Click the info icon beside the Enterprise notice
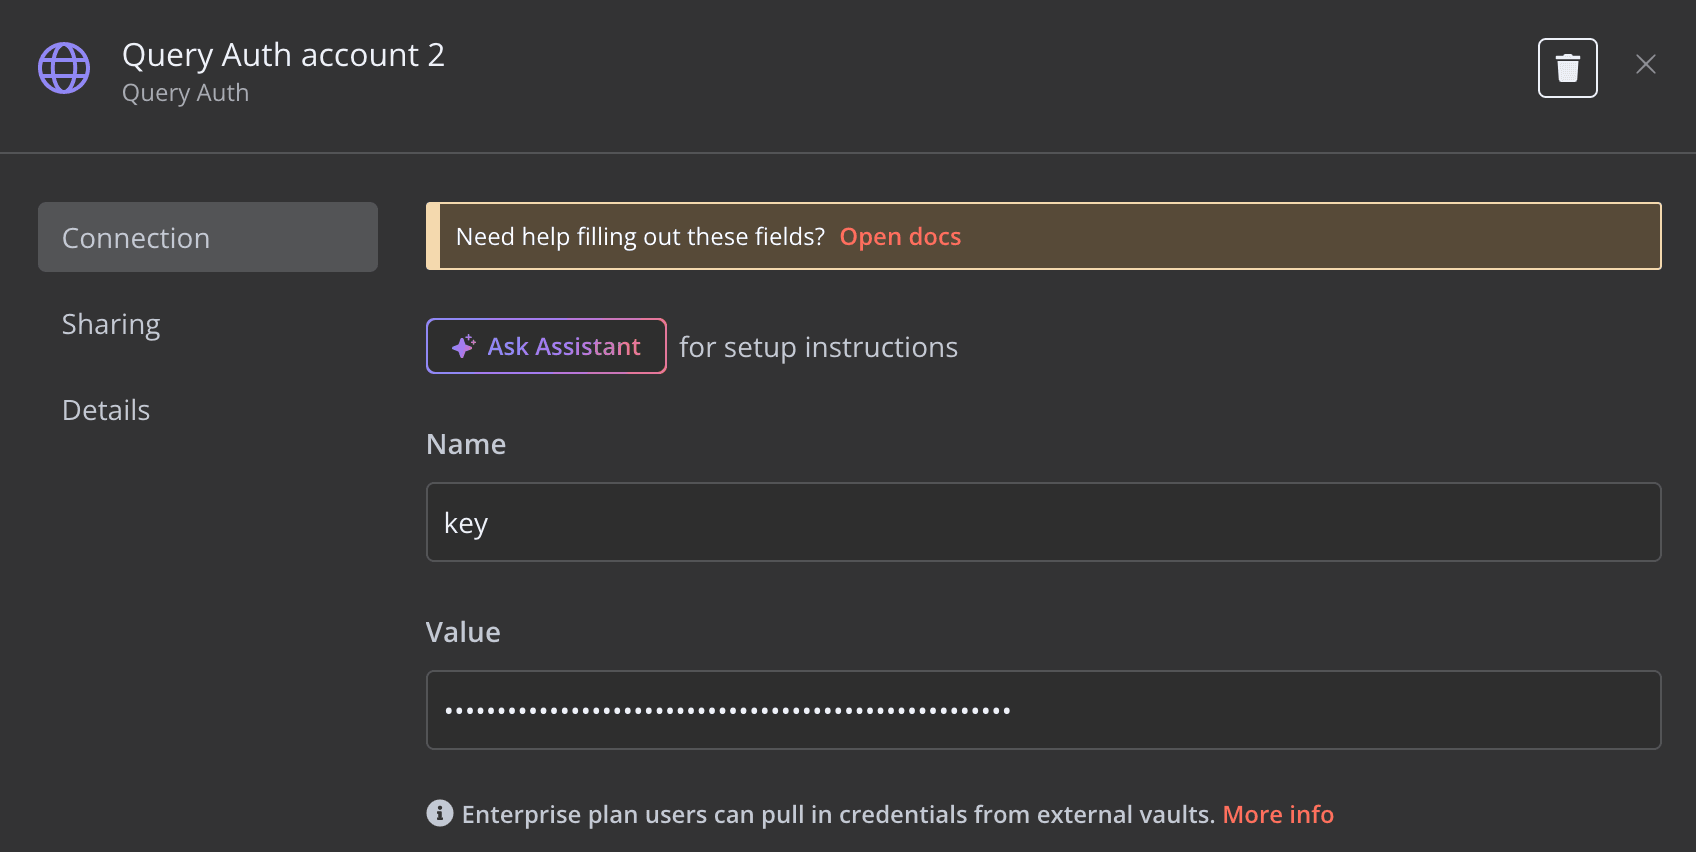This screenshot has height=852, width=1696. click(x=440, y=814)
